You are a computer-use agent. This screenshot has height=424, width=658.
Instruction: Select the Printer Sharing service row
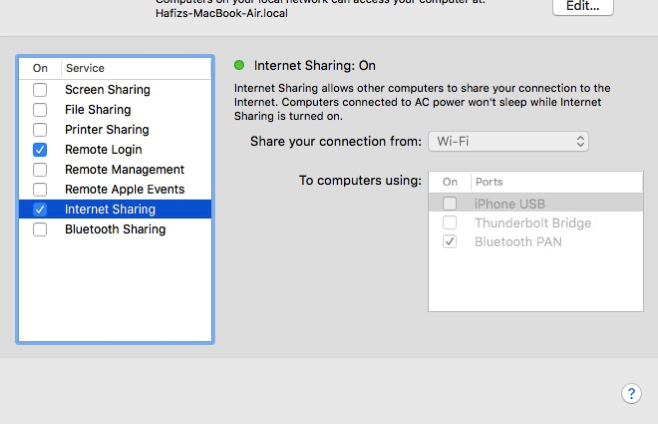(115, 130)
